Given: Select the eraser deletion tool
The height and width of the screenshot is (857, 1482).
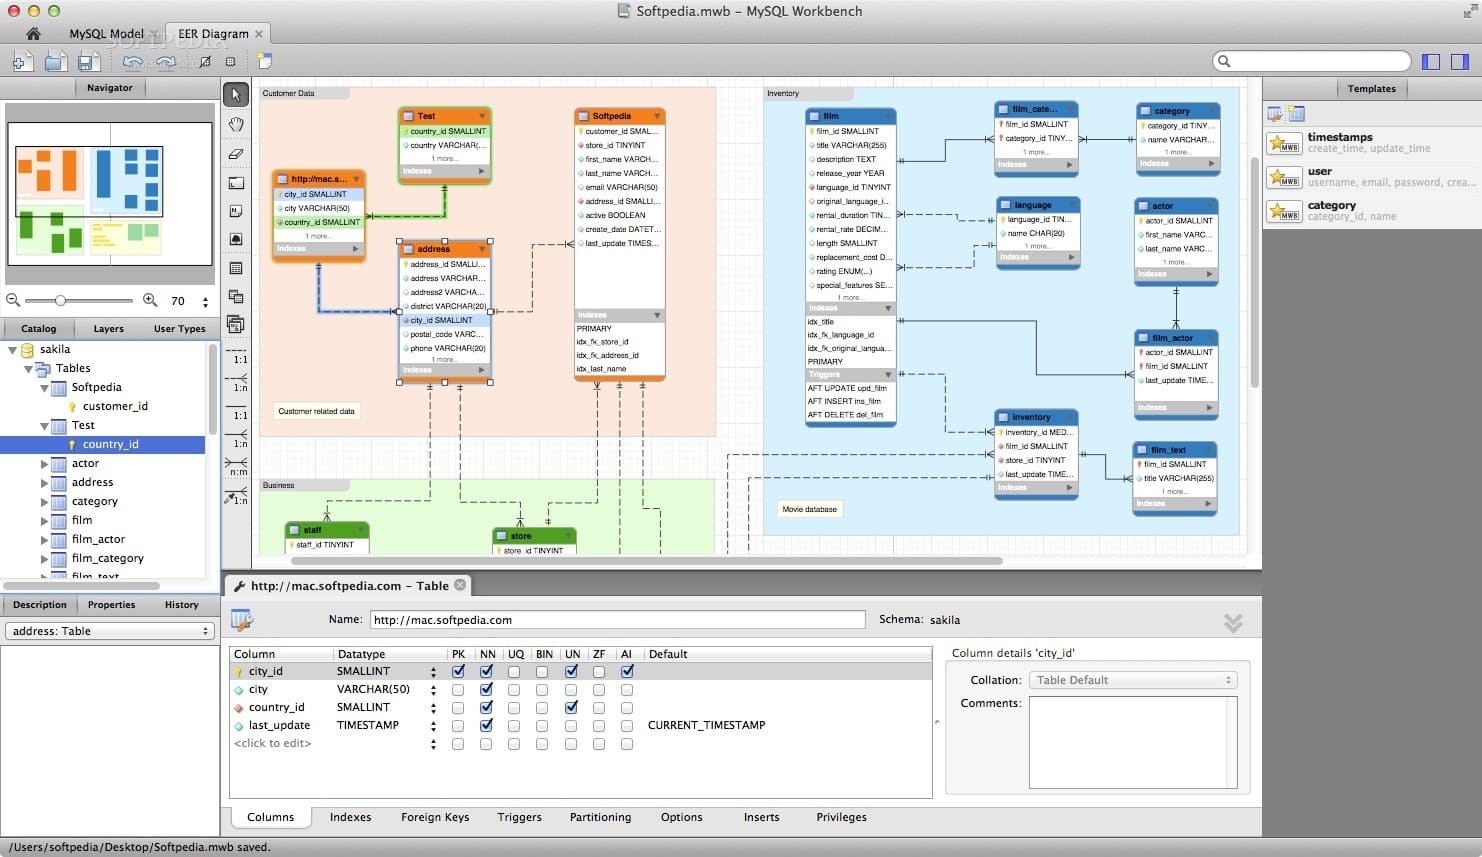Looking at the screenshot, I should (236, 153).
